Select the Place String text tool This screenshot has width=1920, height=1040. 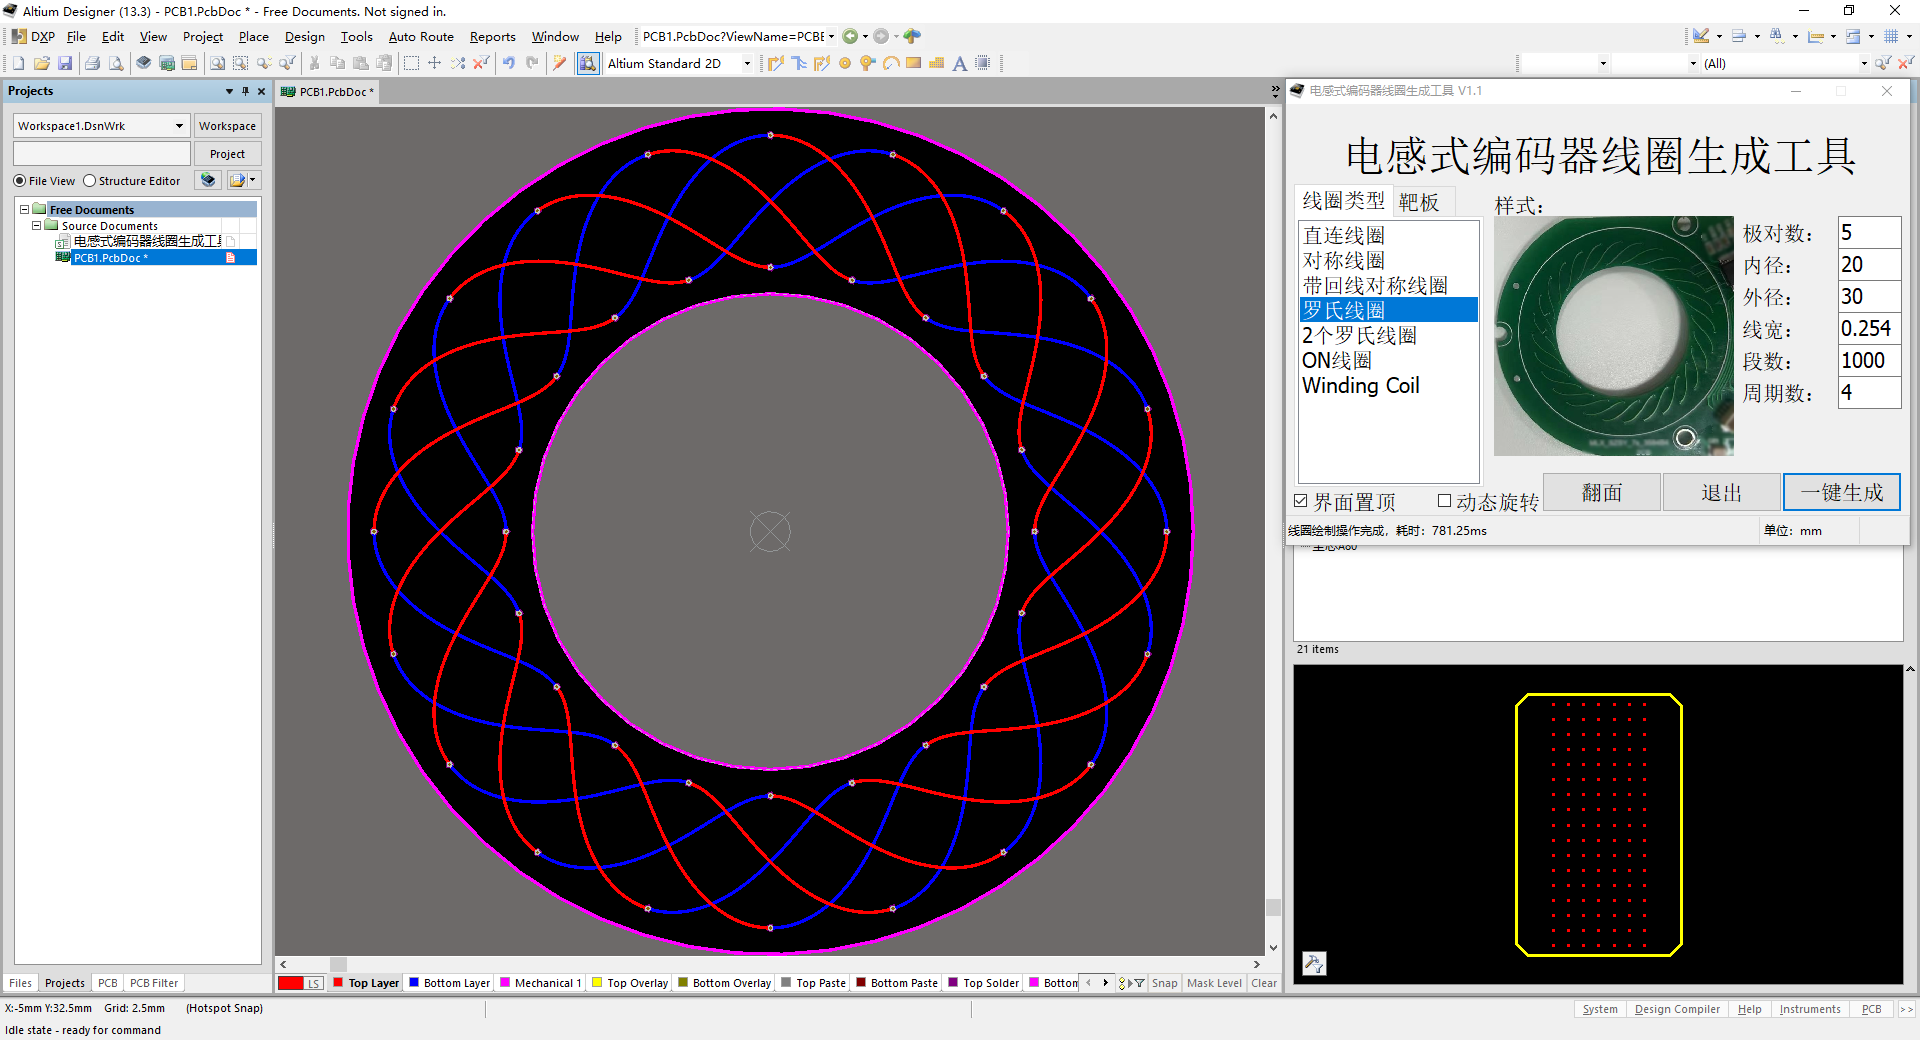pos(959,63)
